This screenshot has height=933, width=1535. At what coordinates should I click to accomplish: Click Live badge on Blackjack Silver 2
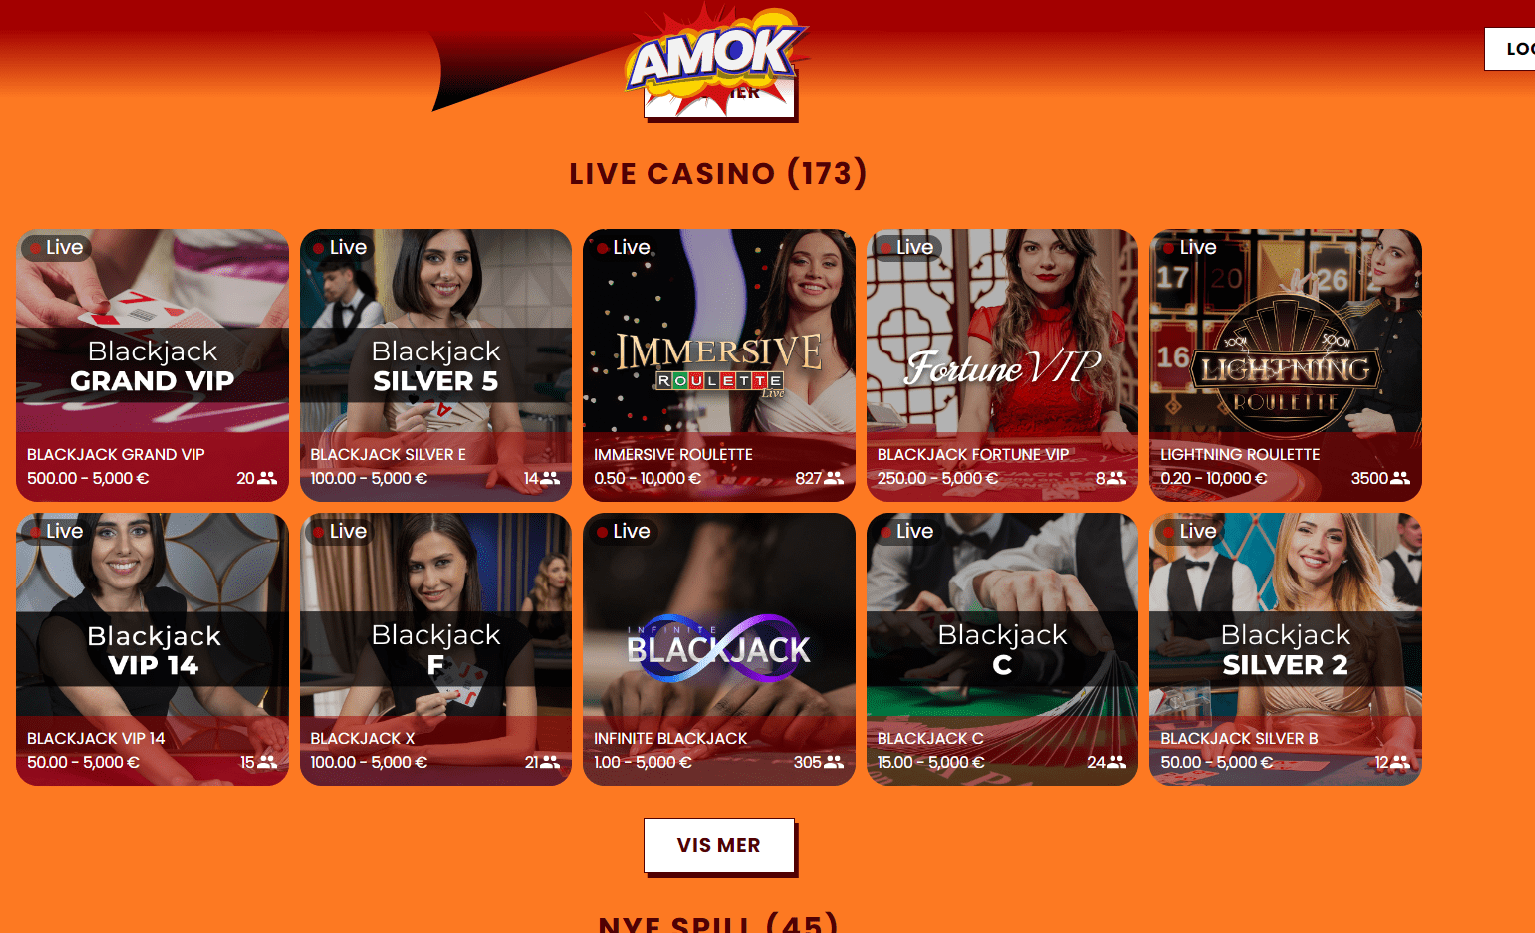tap(1189, 531)
